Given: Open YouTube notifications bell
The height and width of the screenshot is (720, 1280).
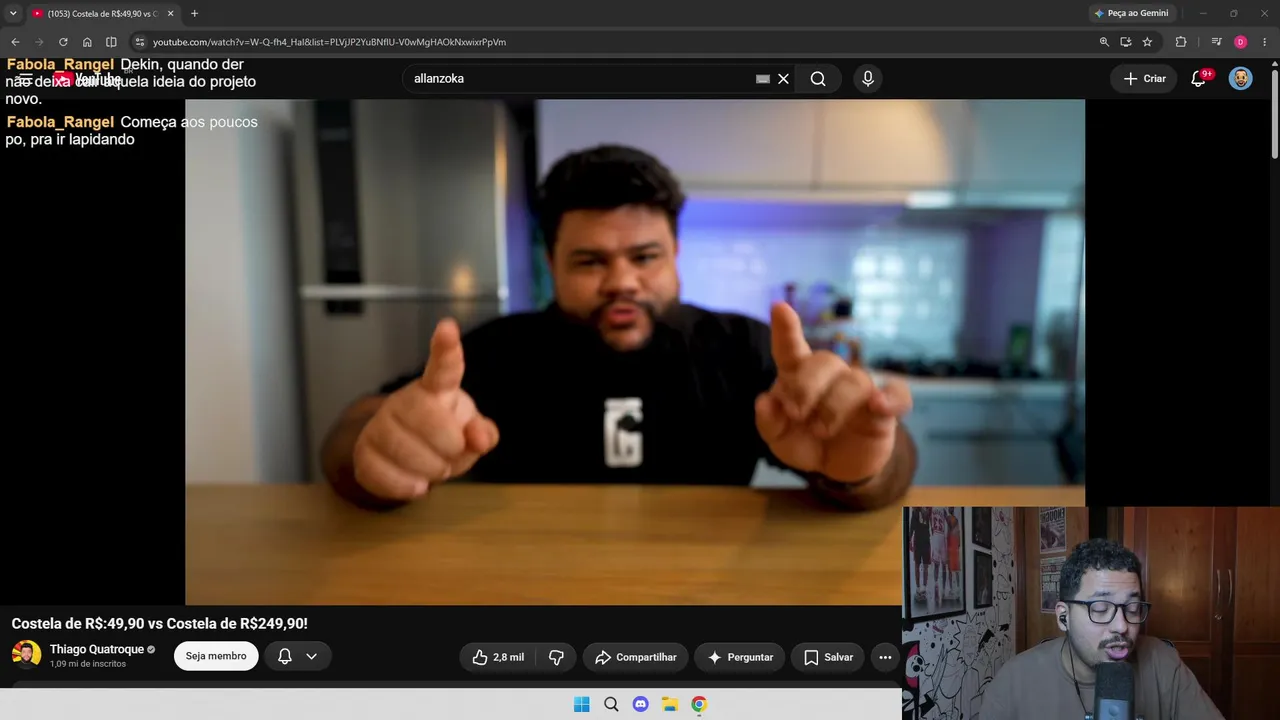Looking at the screenshot, I should tap(1198, 79).
